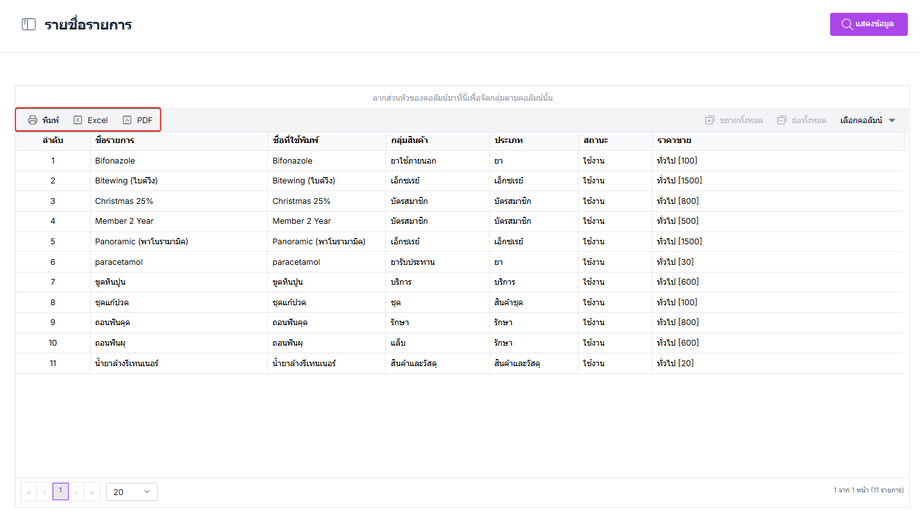920x513 pixels.
Task: Select the Panoramic (พาโนรามามิค) row
Action: tap(141, 241)
